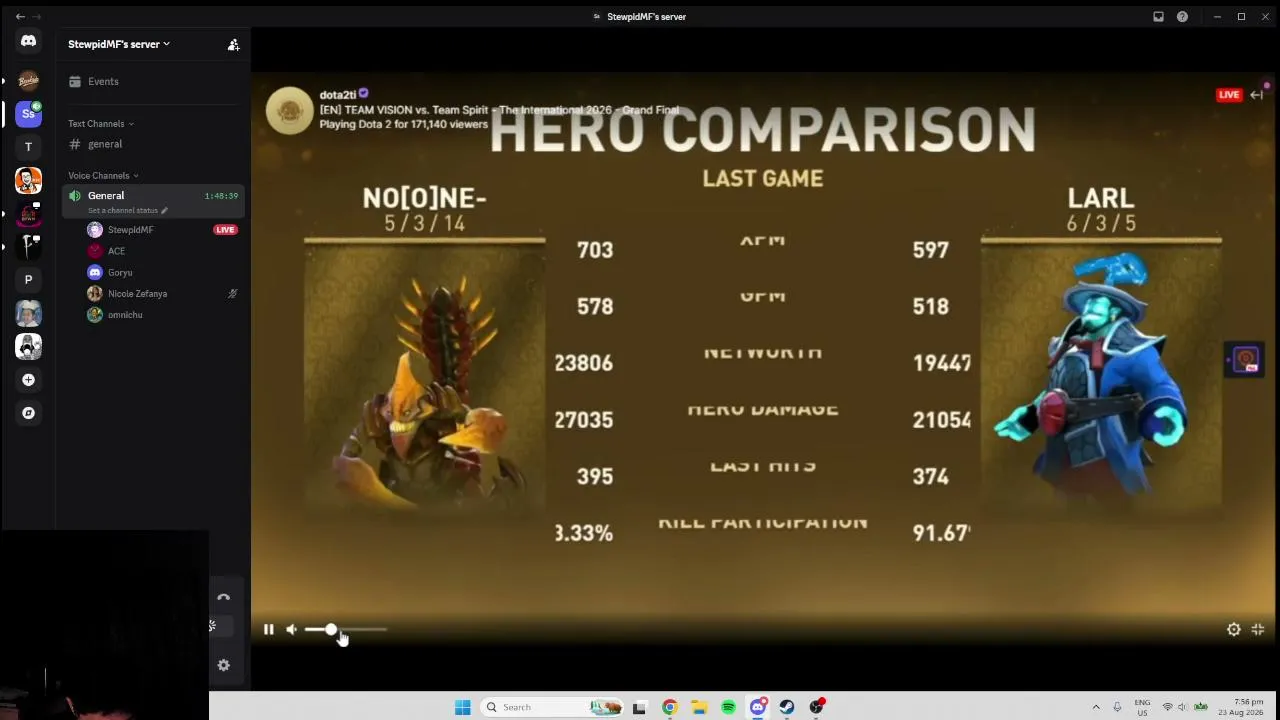Open the network Wi-Fi tray icon
The width and height of the screenshot is (1280, 720).
[x=1167, y=707]
